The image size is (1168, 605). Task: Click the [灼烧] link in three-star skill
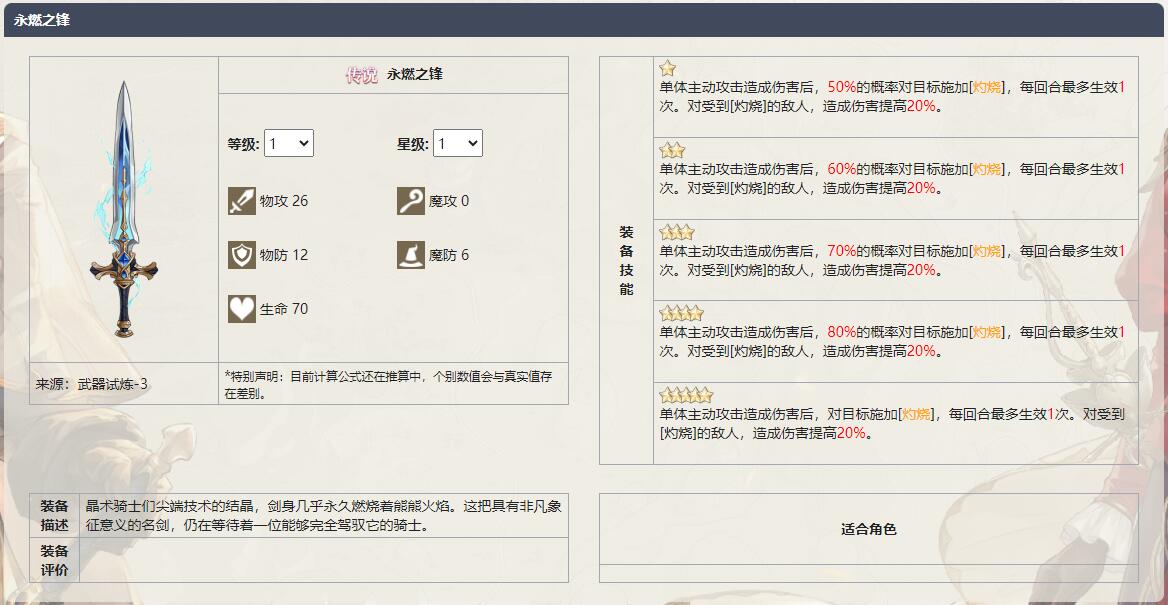point(987,251)
